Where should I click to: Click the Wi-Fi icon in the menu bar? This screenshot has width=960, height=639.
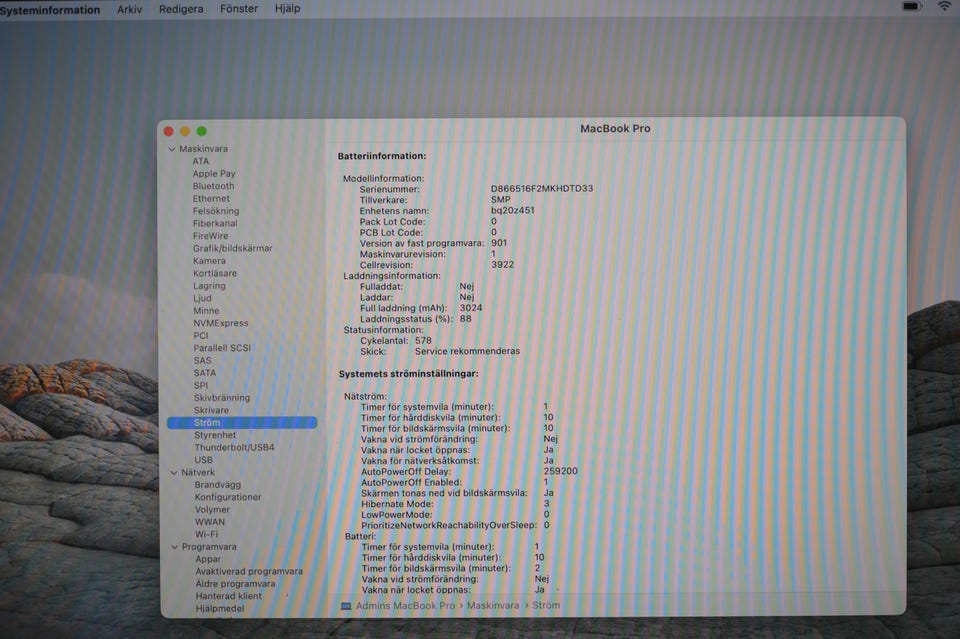(x=945, y=6)
